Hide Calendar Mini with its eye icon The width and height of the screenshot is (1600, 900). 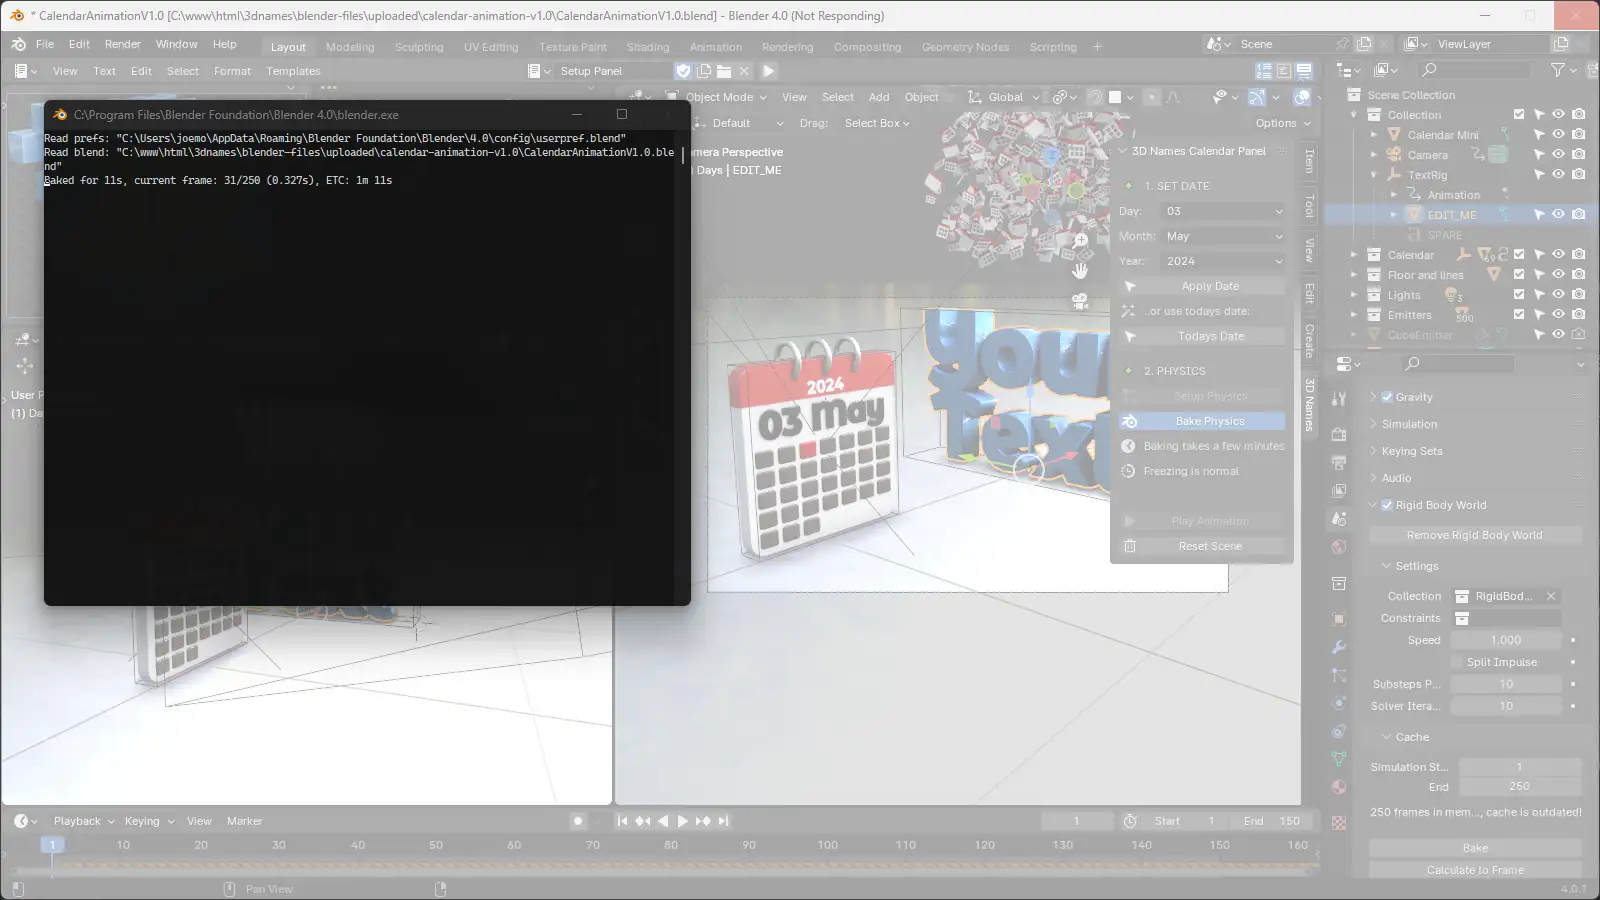click(x=1558, y=134)
